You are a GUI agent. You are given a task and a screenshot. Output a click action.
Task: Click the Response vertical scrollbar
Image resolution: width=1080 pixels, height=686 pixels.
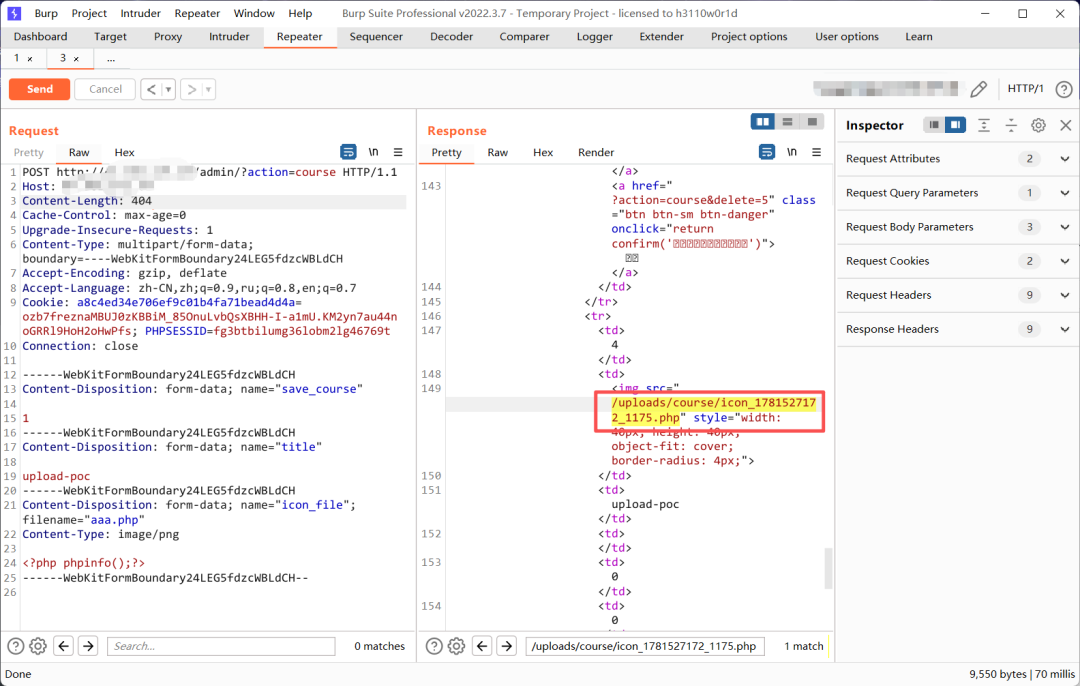(x=829, y=568)
